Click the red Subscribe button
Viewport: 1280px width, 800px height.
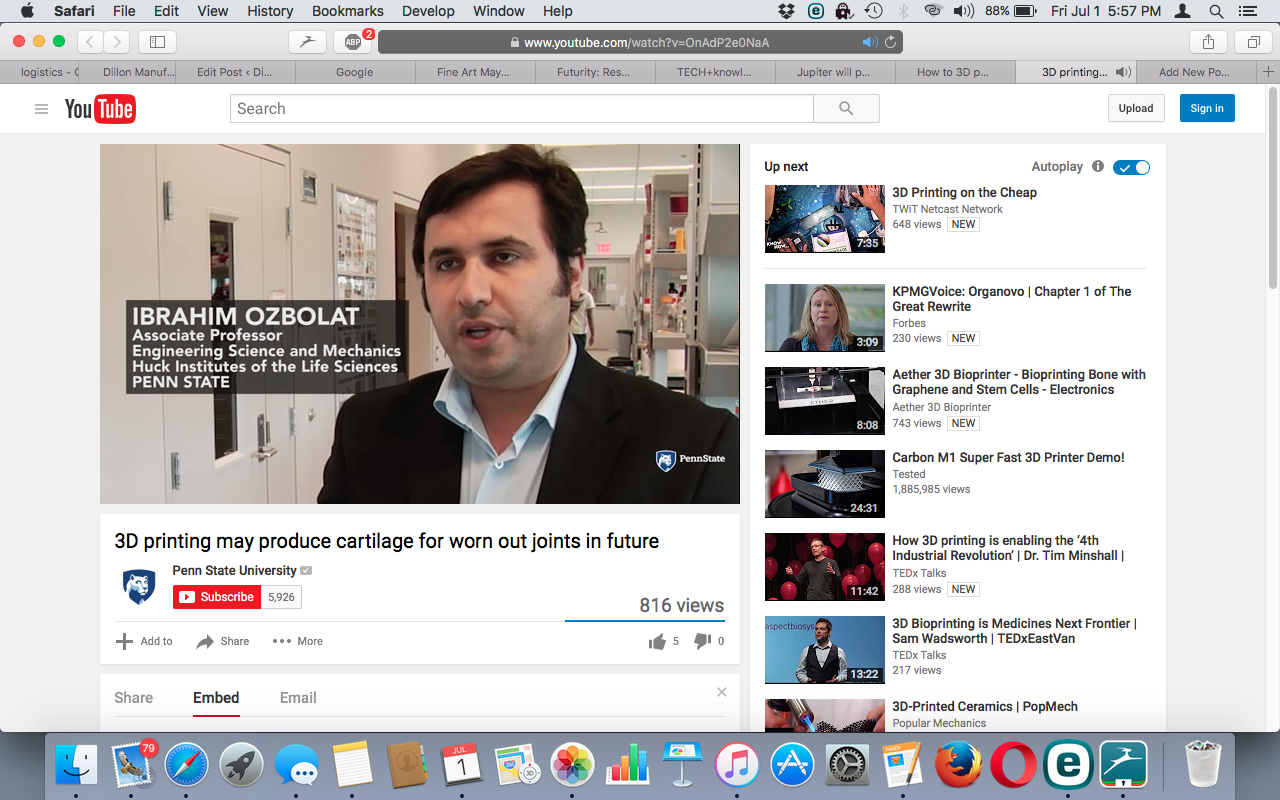click(x=217, y=597)
